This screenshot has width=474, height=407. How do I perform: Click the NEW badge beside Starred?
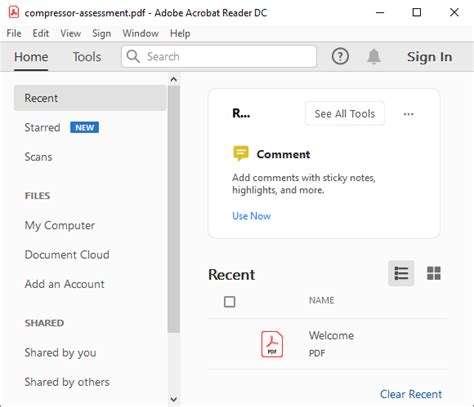(84, 128)
